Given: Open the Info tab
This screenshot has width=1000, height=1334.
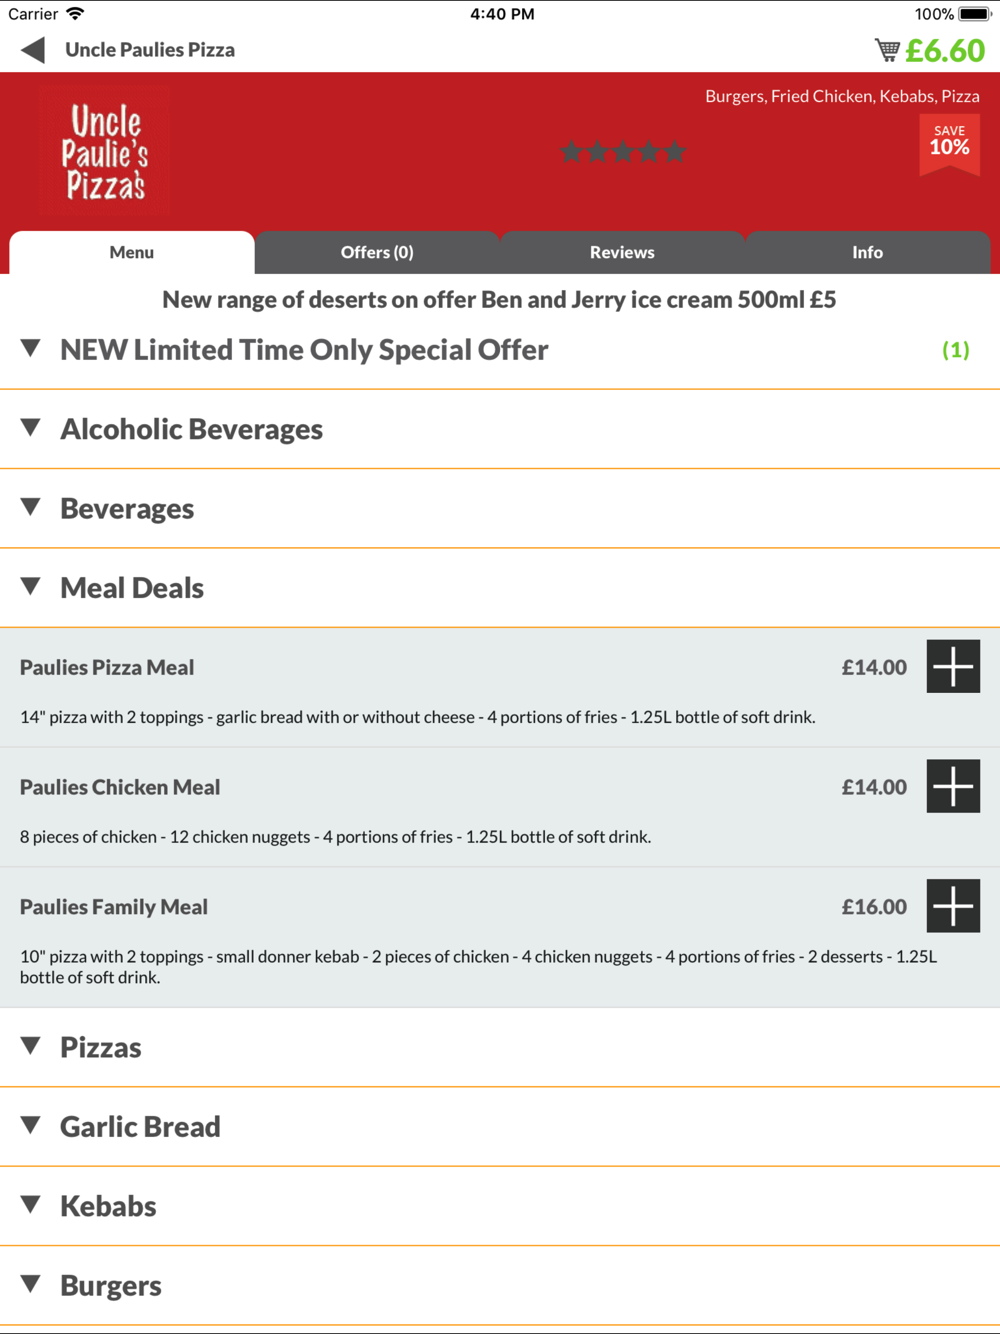Looking at the screenshot, I should [x=867, y=252].
